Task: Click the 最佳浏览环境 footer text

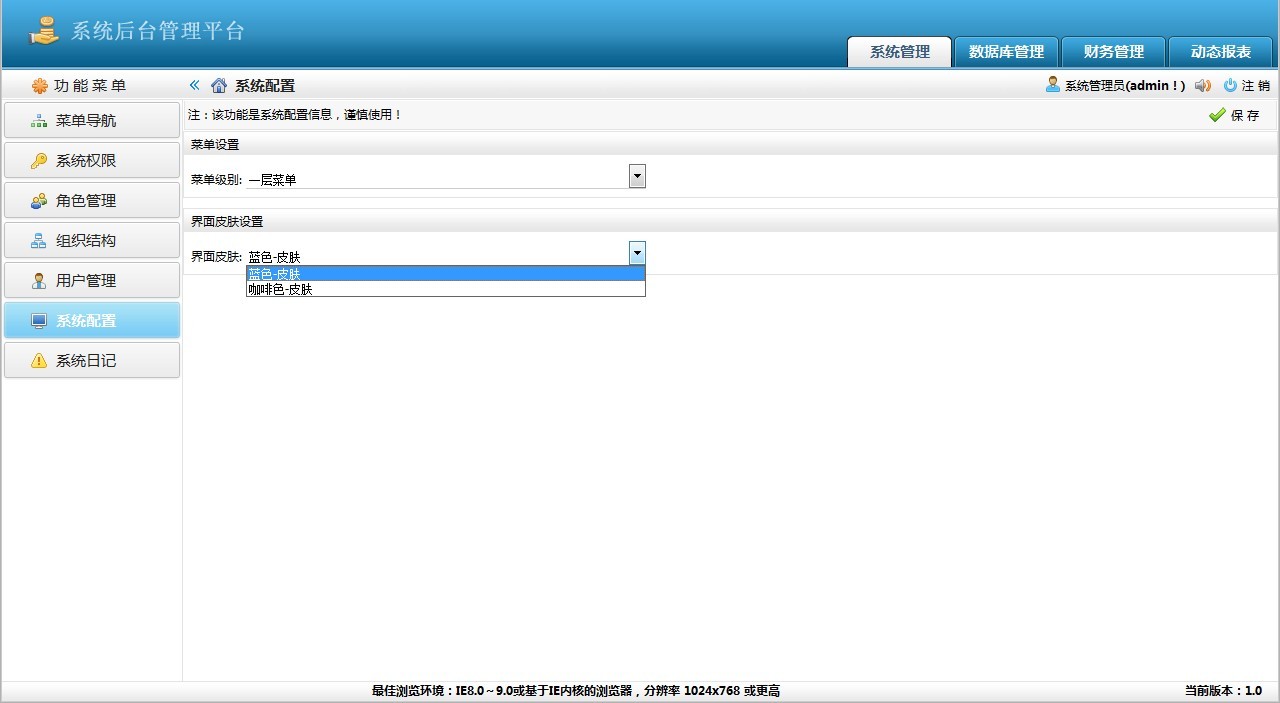Action: (576, 691)
